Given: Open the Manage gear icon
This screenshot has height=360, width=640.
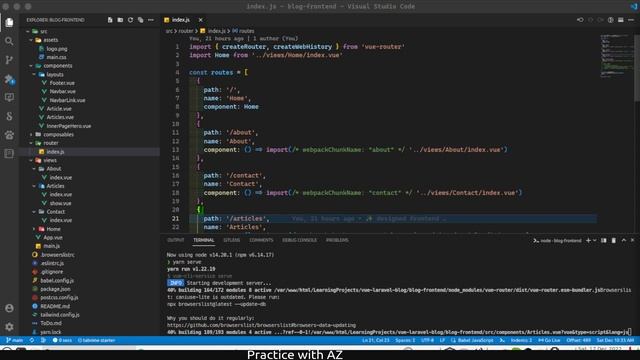Looking at the screenshot, I should [9, 327].
